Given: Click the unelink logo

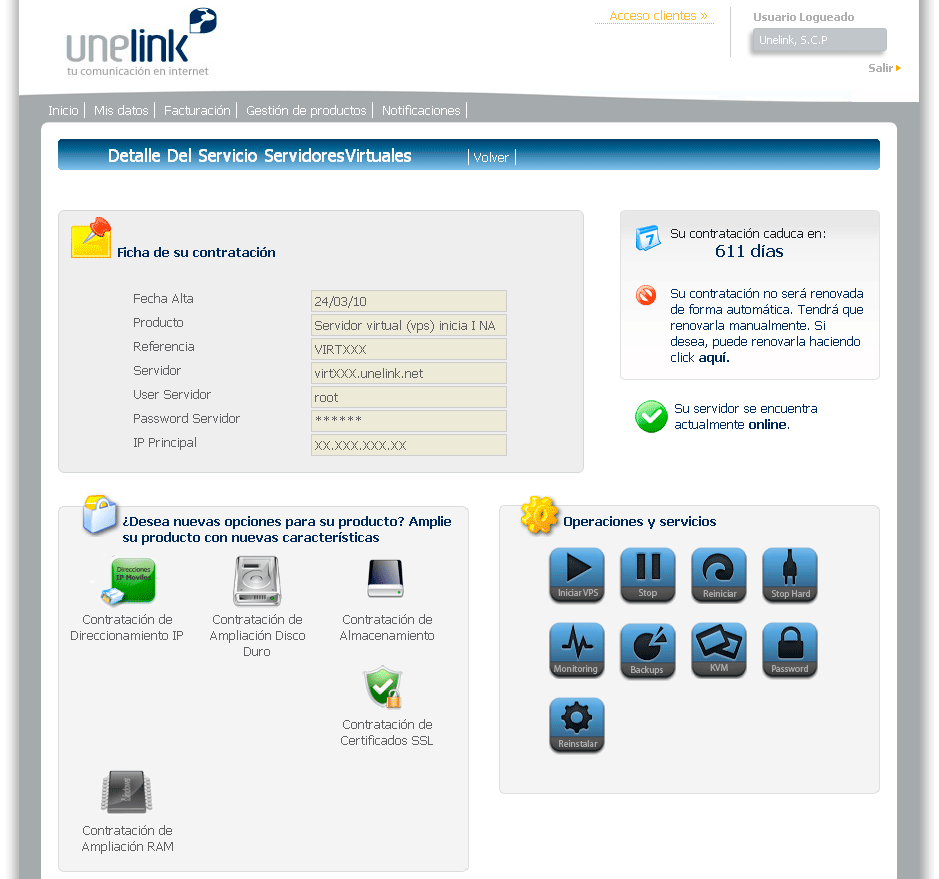Looking at the screenshot, I should pos(141,43).
